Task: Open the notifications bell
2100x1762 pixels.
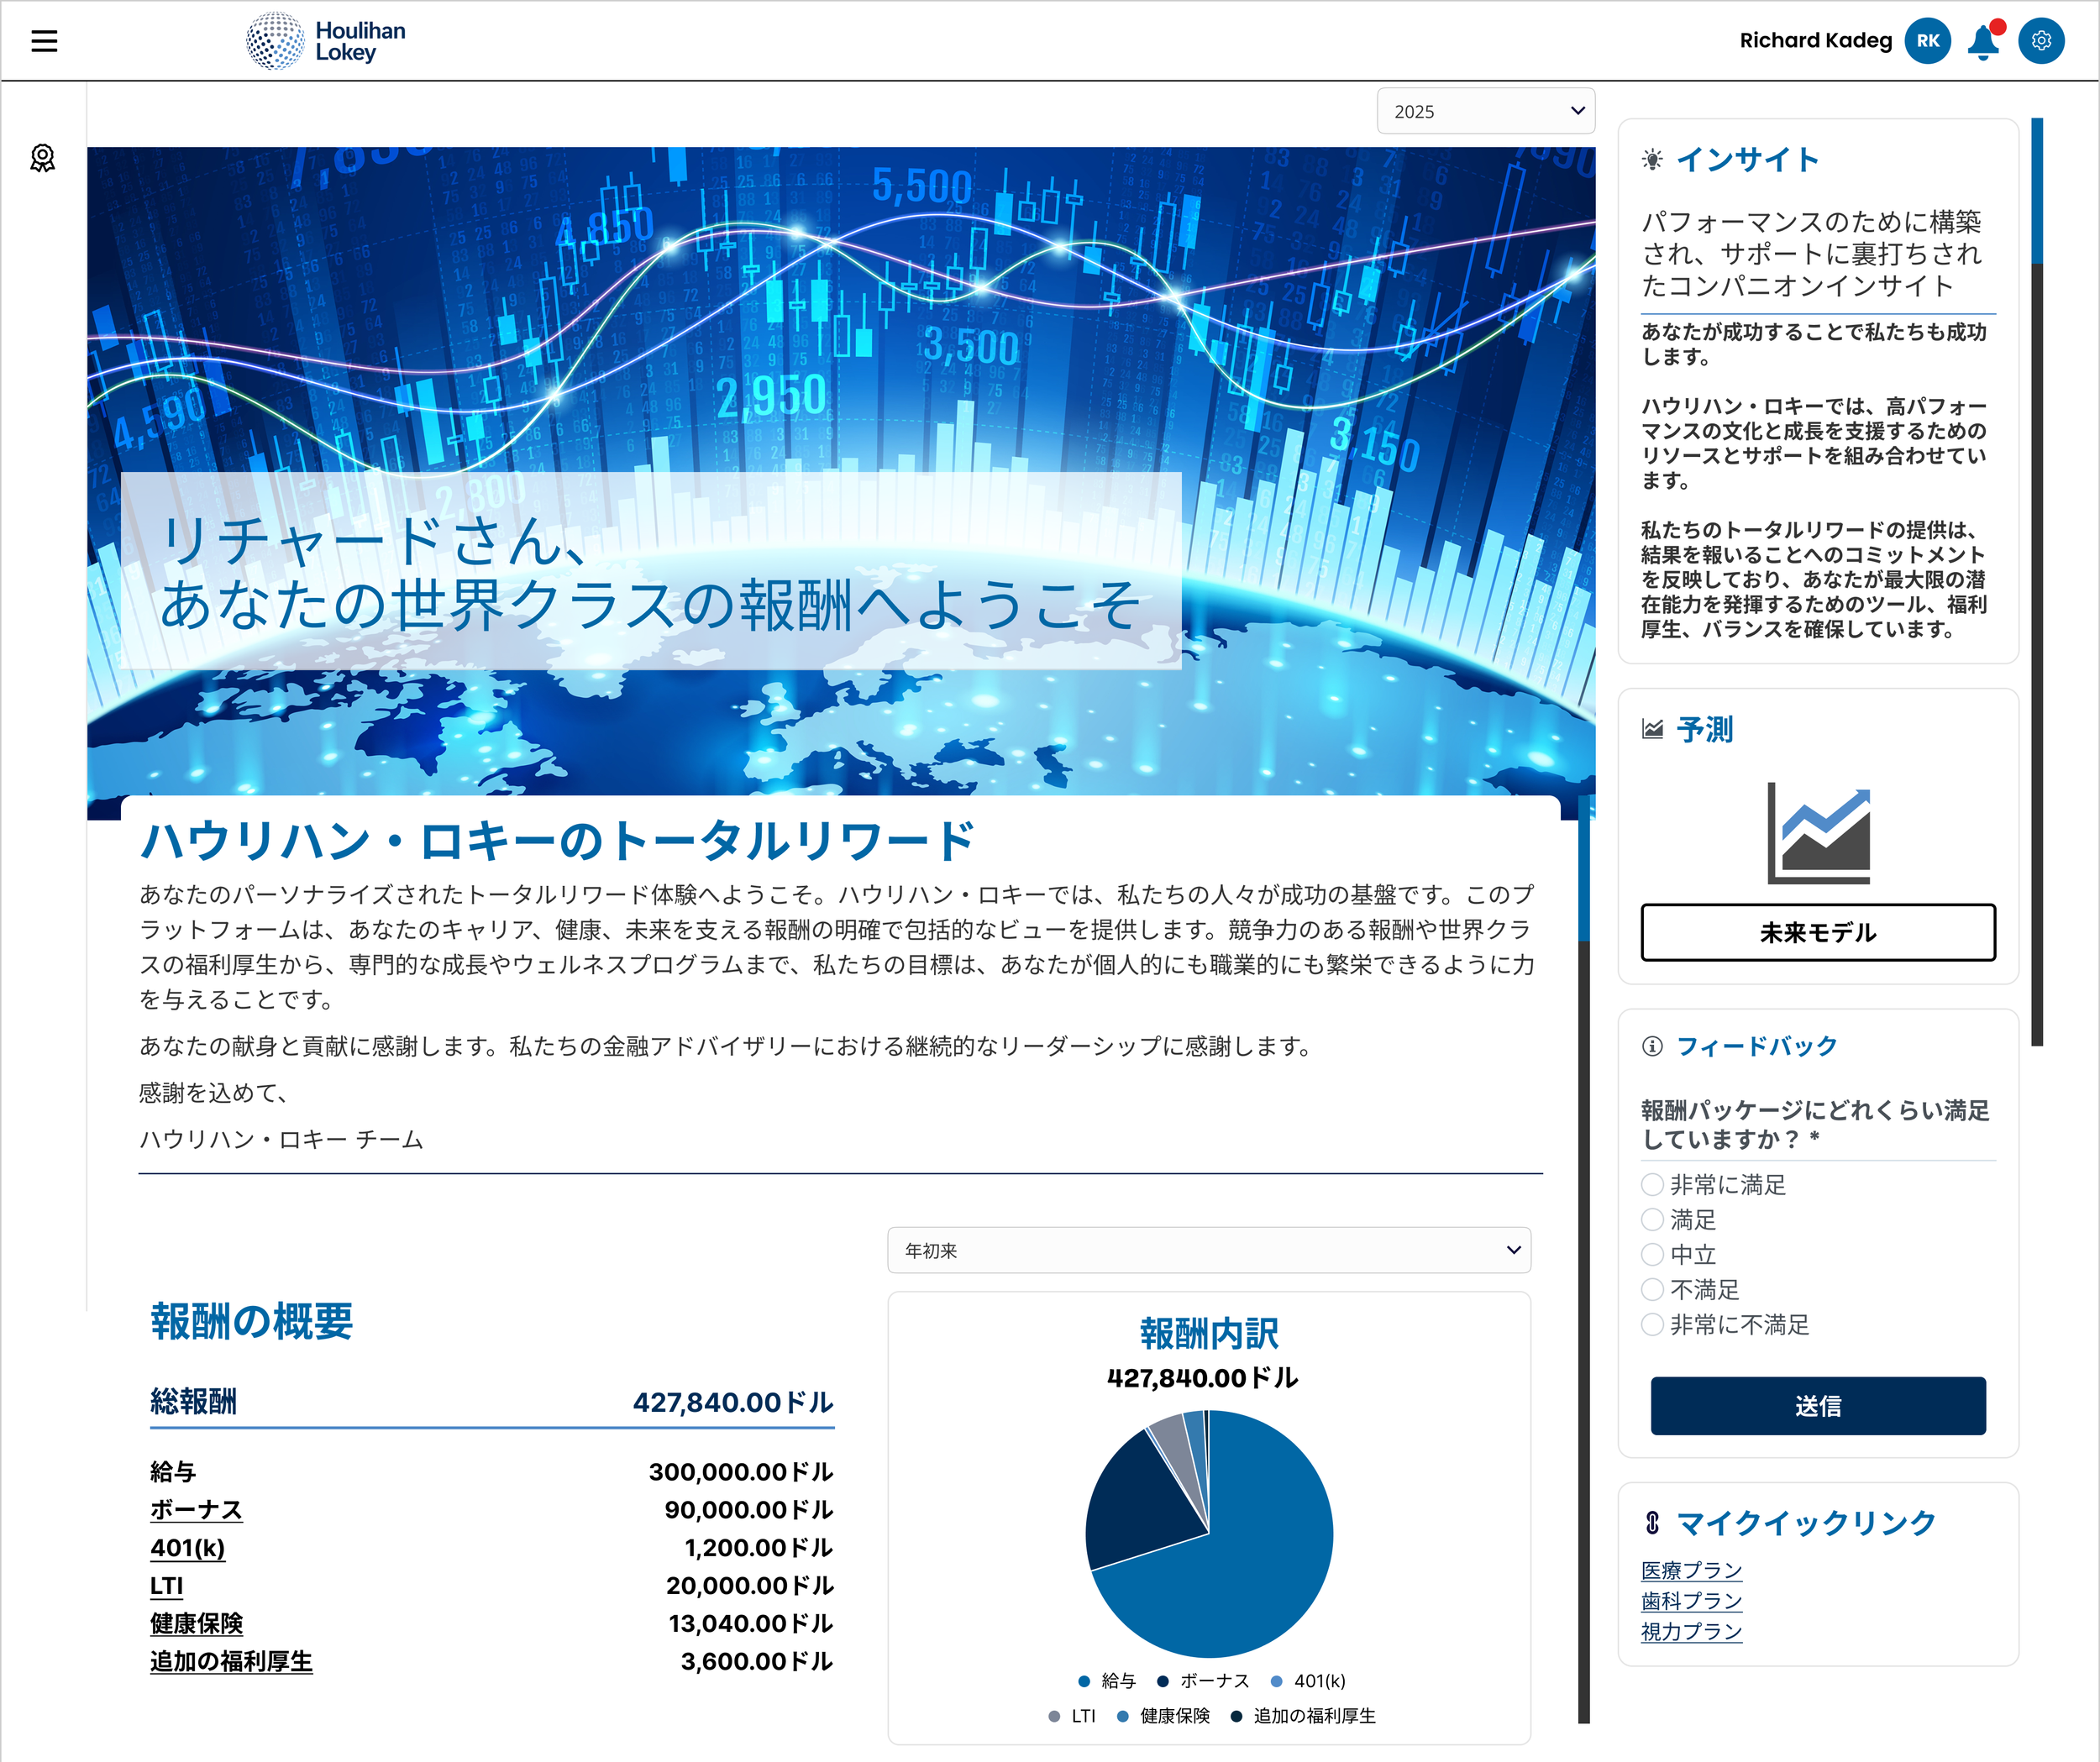Action: pos(1983,42)
